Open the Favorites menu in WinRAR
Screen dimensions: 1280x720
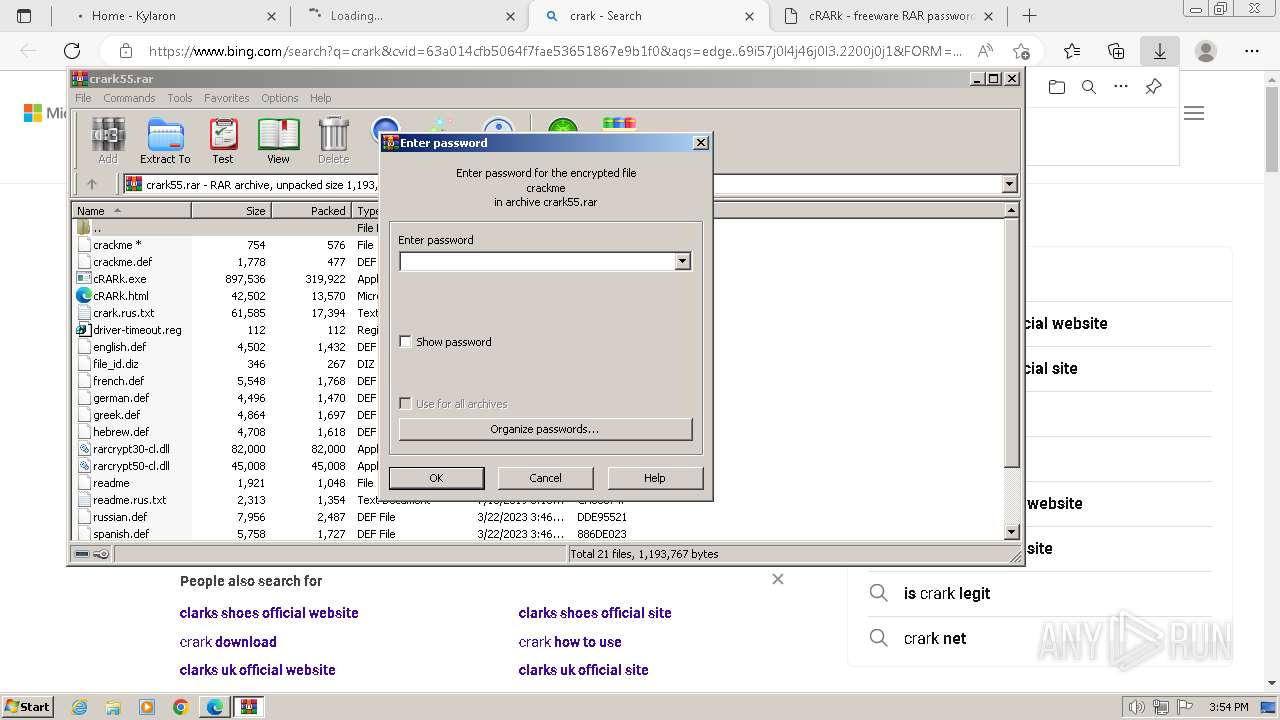[x=227, y=98]
